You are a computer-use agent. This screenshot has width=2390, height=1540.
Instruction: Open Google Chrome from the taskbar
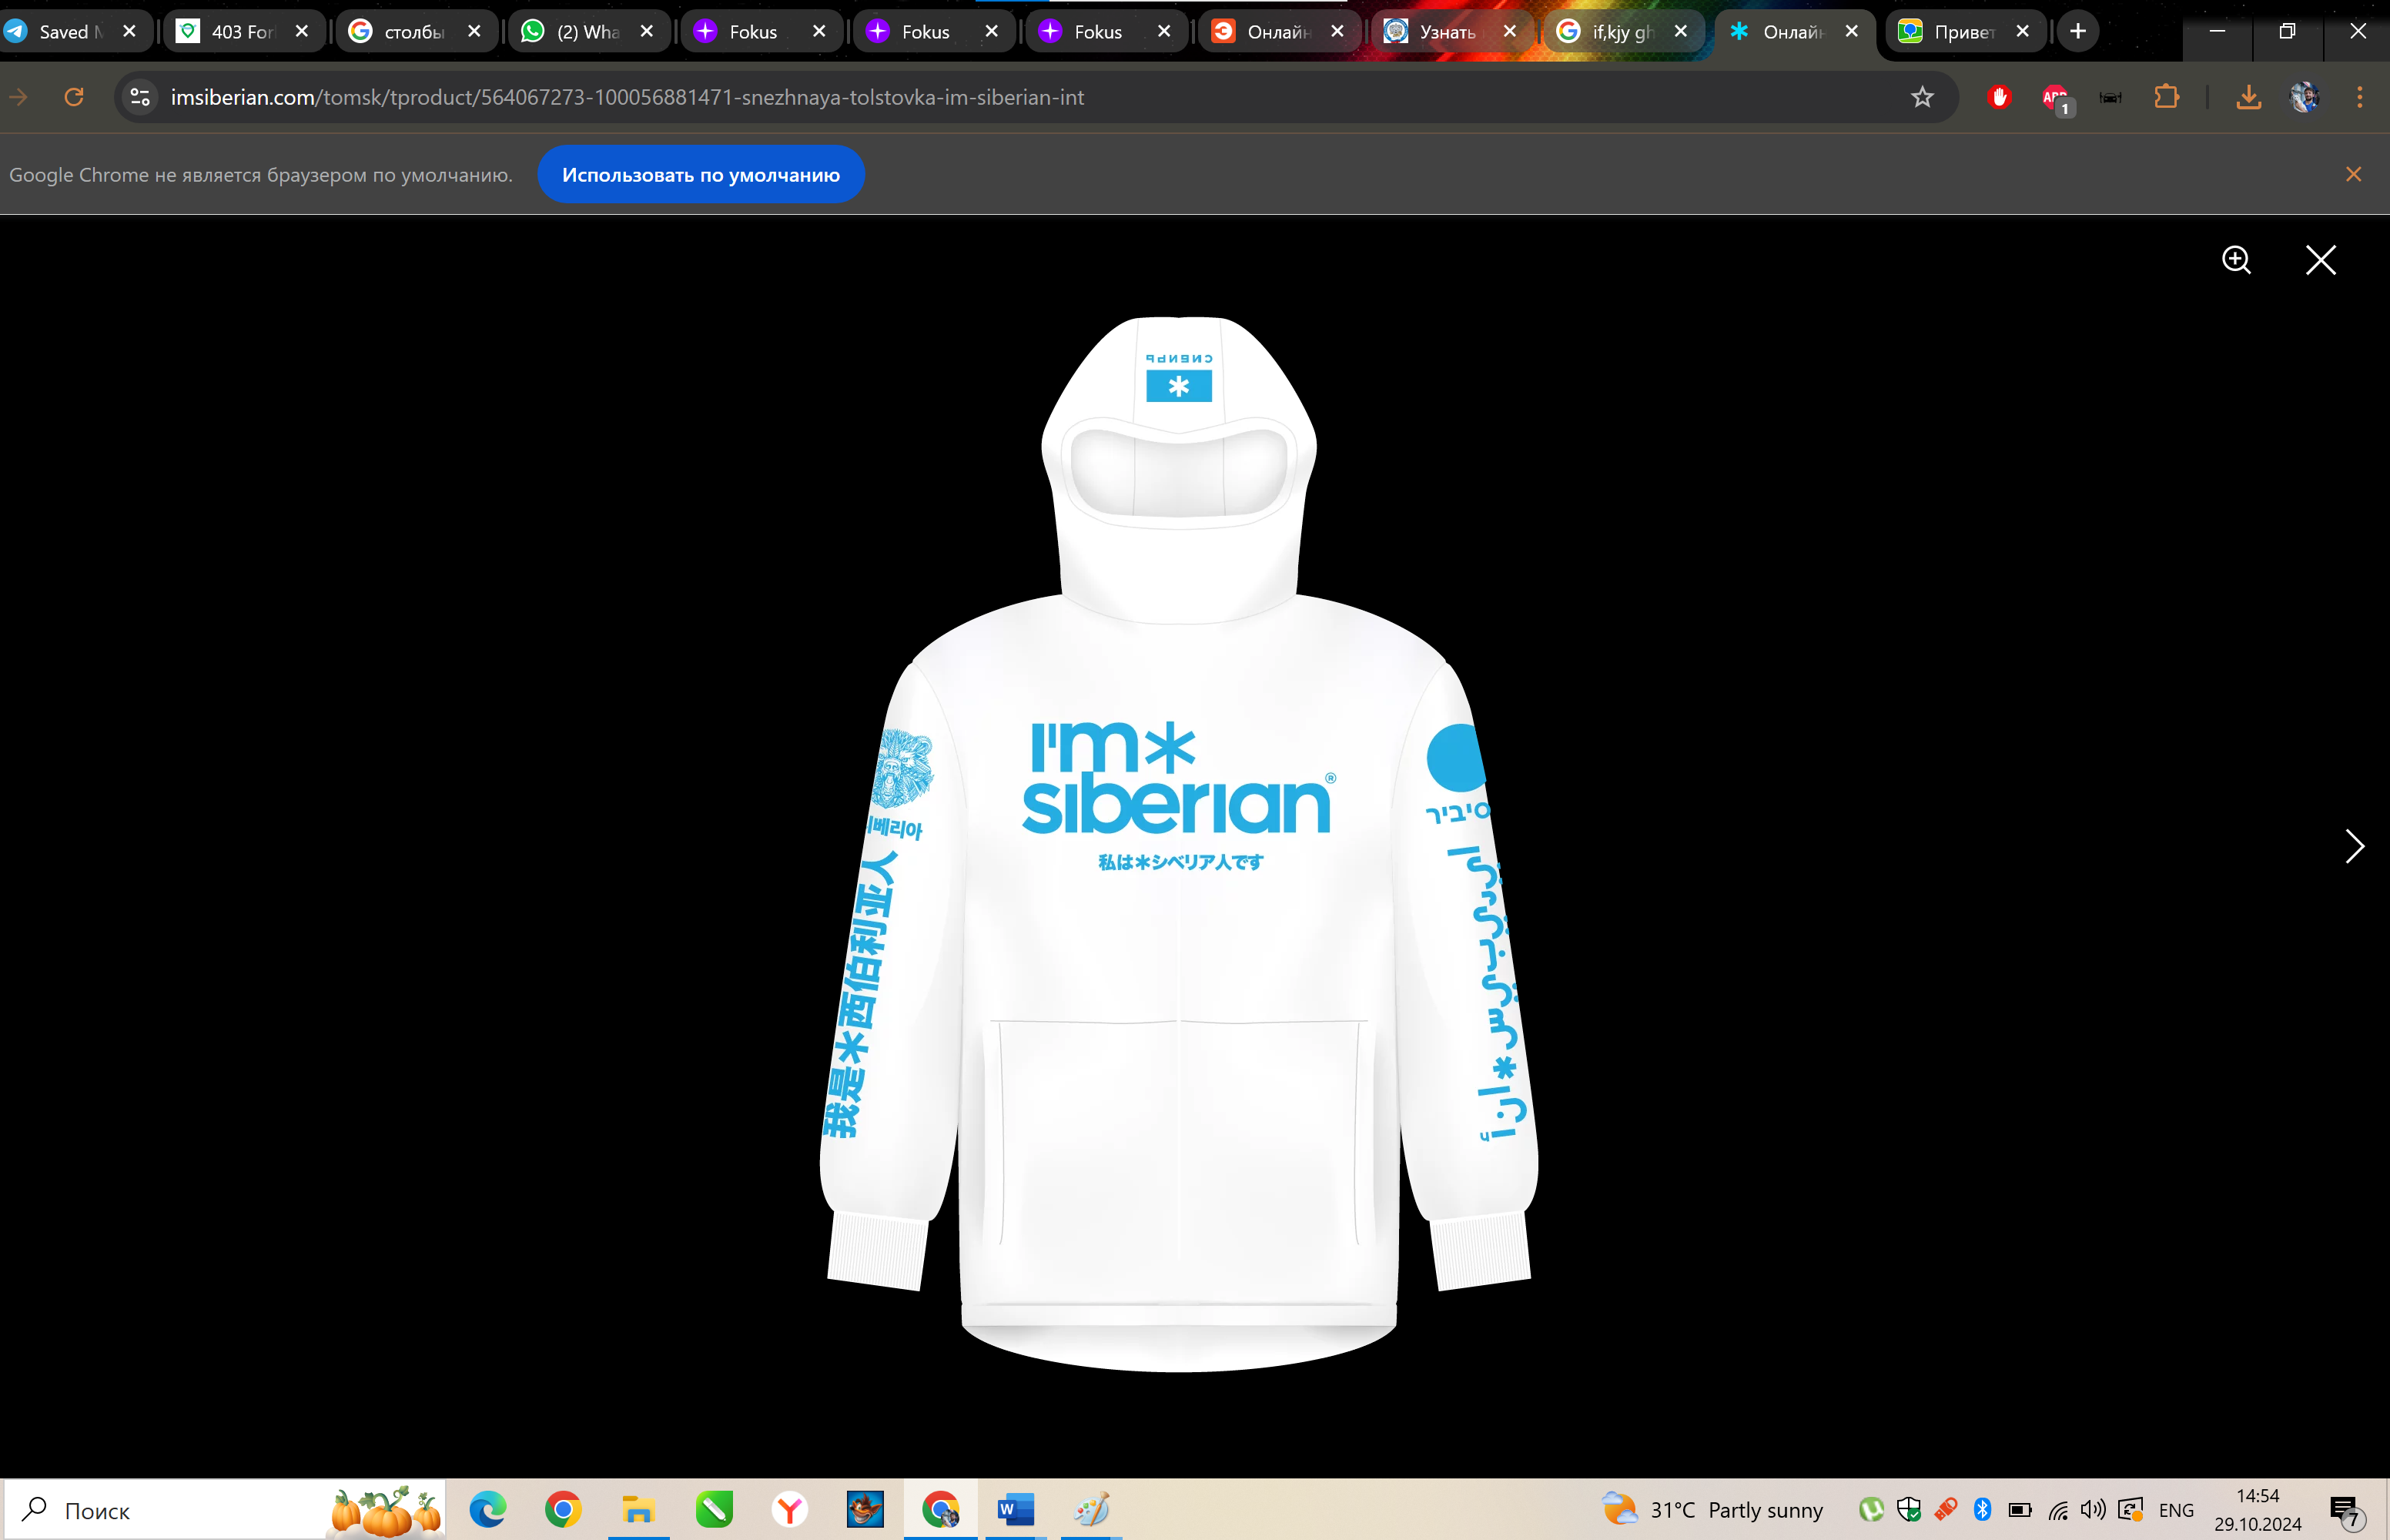point(563,1509)
